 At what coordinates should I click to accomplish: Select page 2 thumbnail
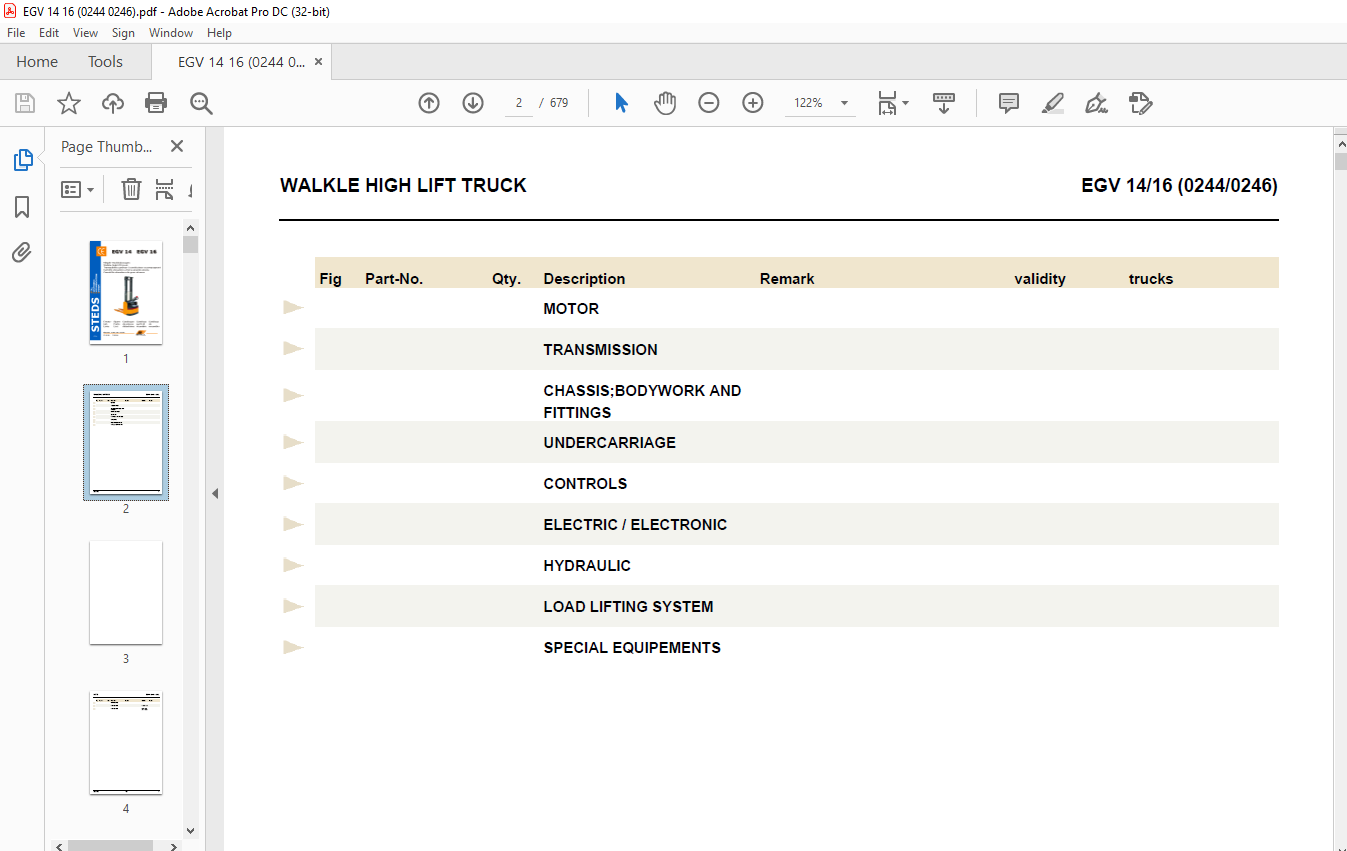click(126, 442)
